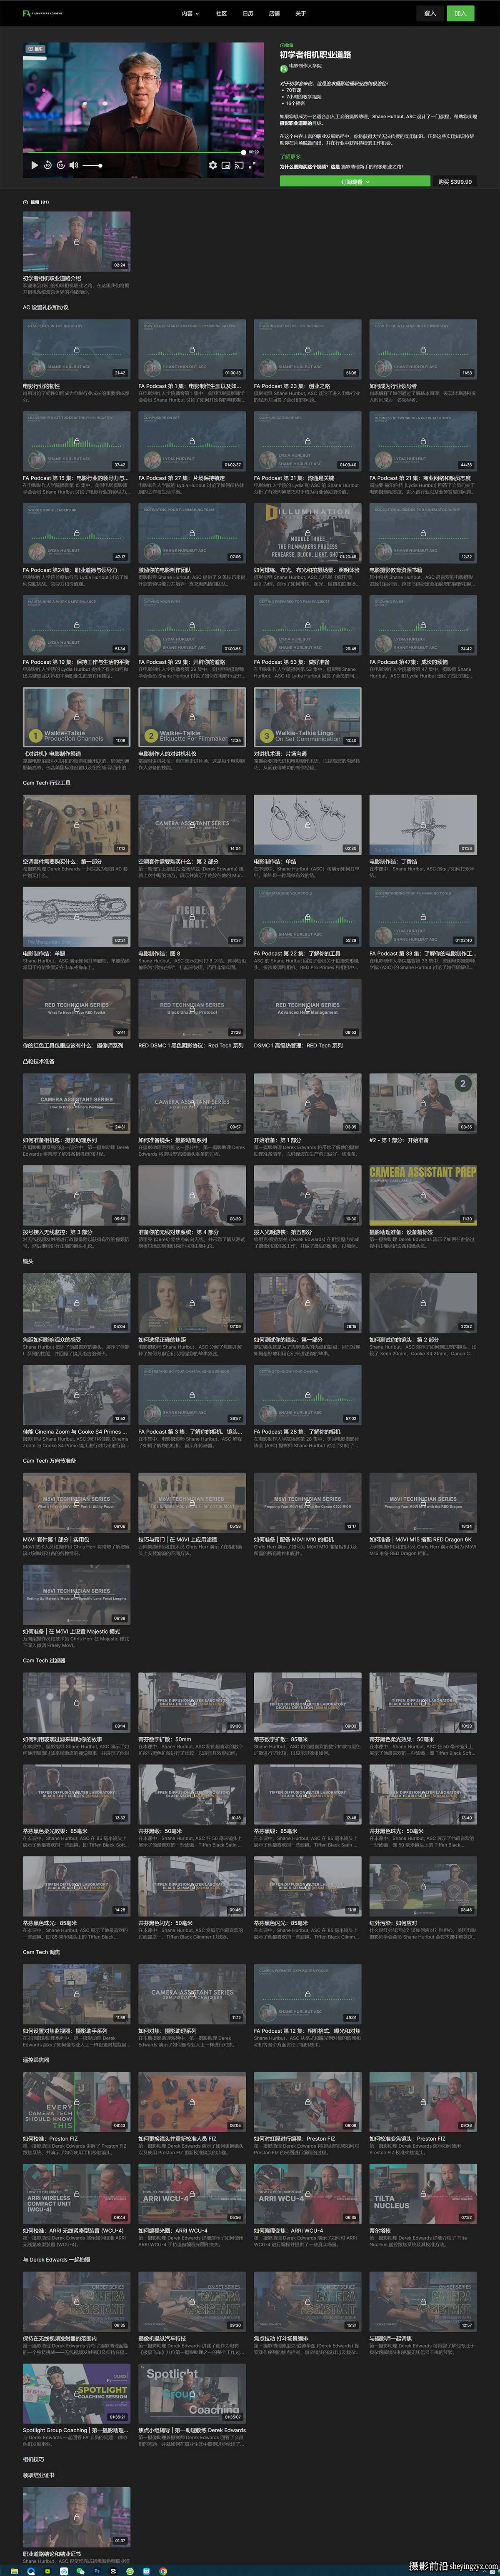Click the FA Podcast 第 21 集 title
The width and height of the screenshot is (500, 2576).
420,478
